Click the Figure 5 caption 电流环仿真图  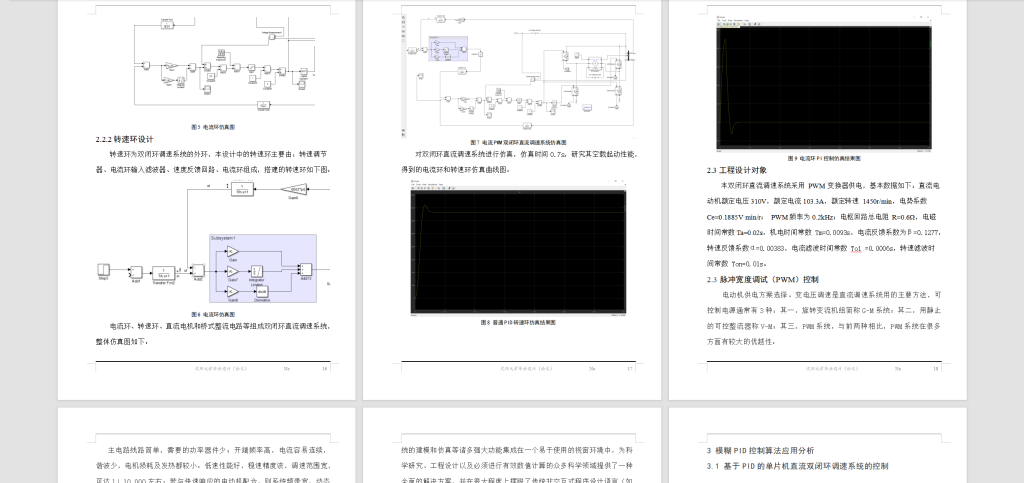pyautogui.click(x=213, y=127)
